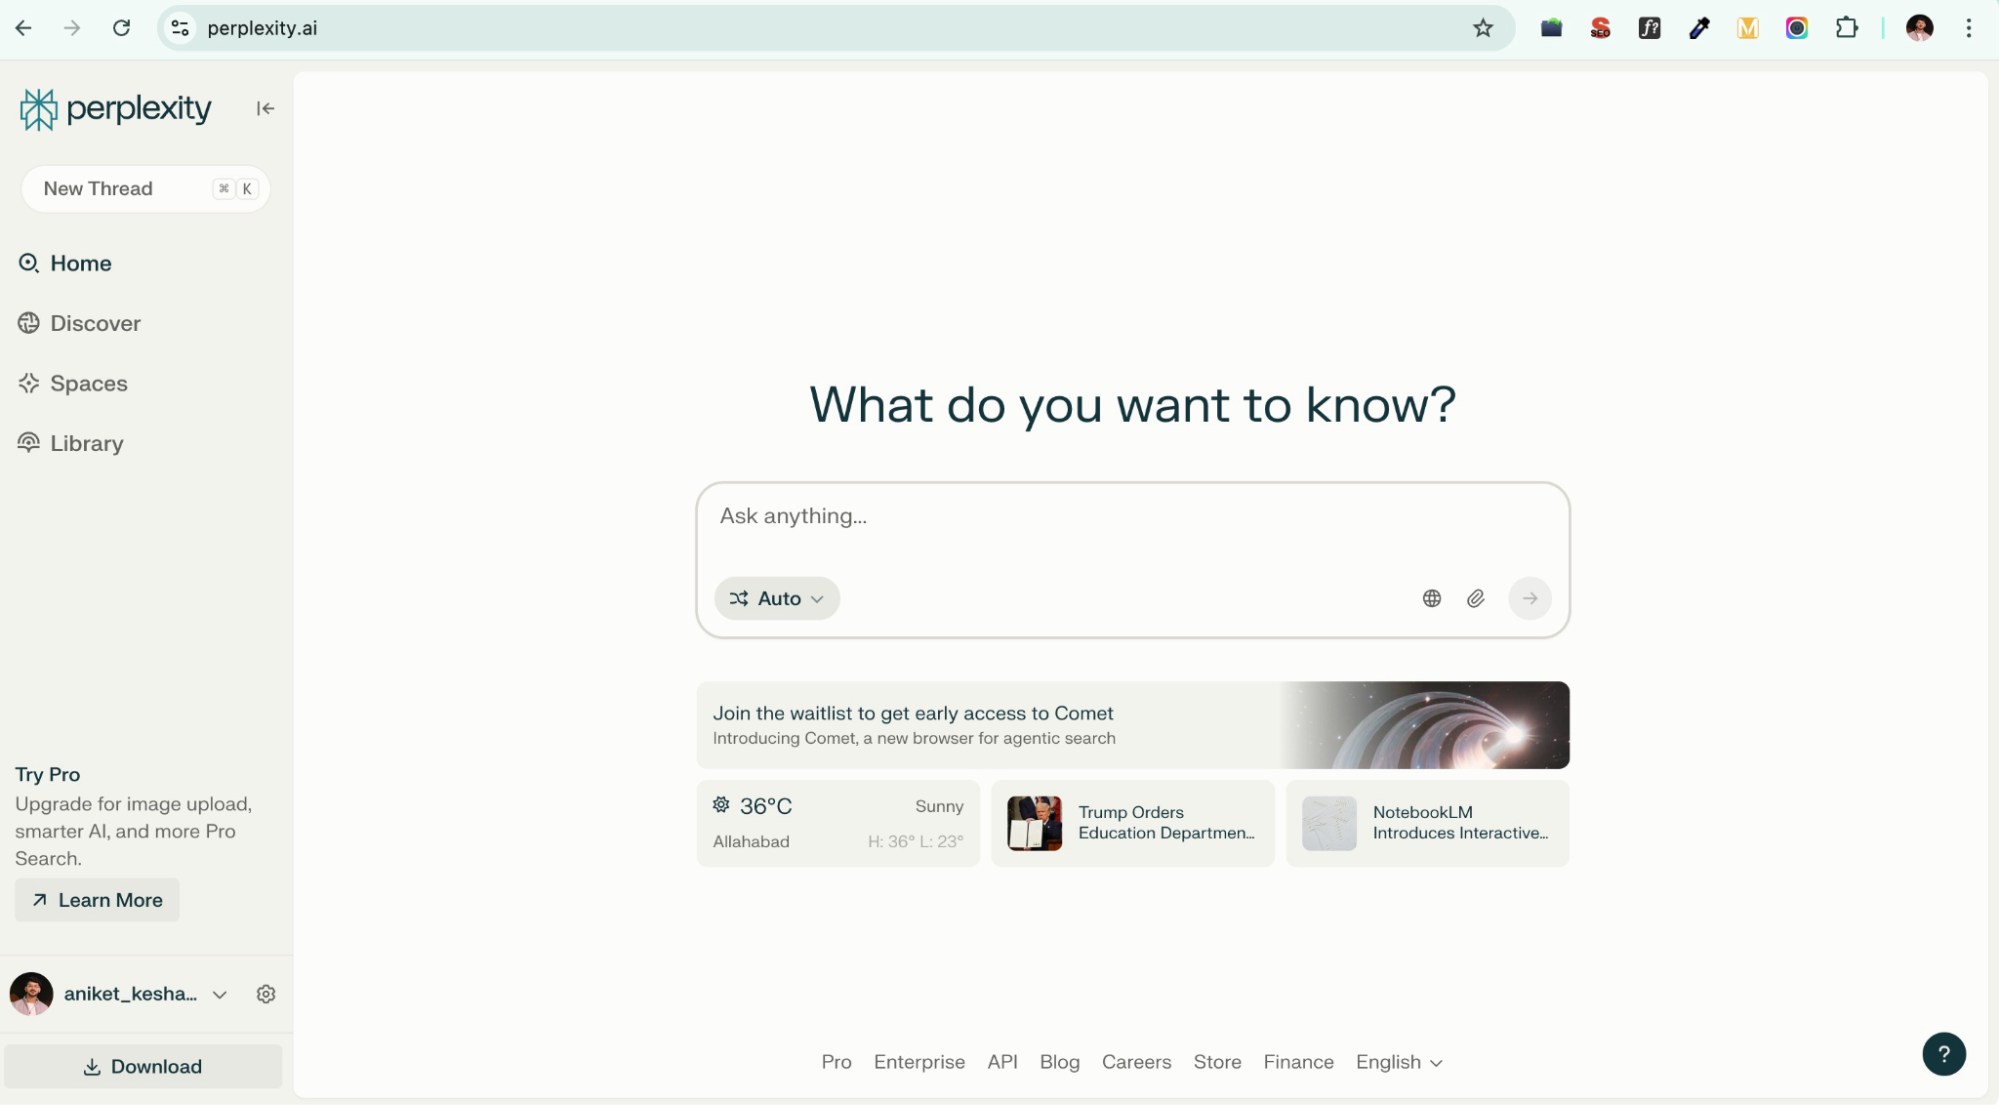Expand the account menu chevron
The image size is (1999, 1105).
220,993
